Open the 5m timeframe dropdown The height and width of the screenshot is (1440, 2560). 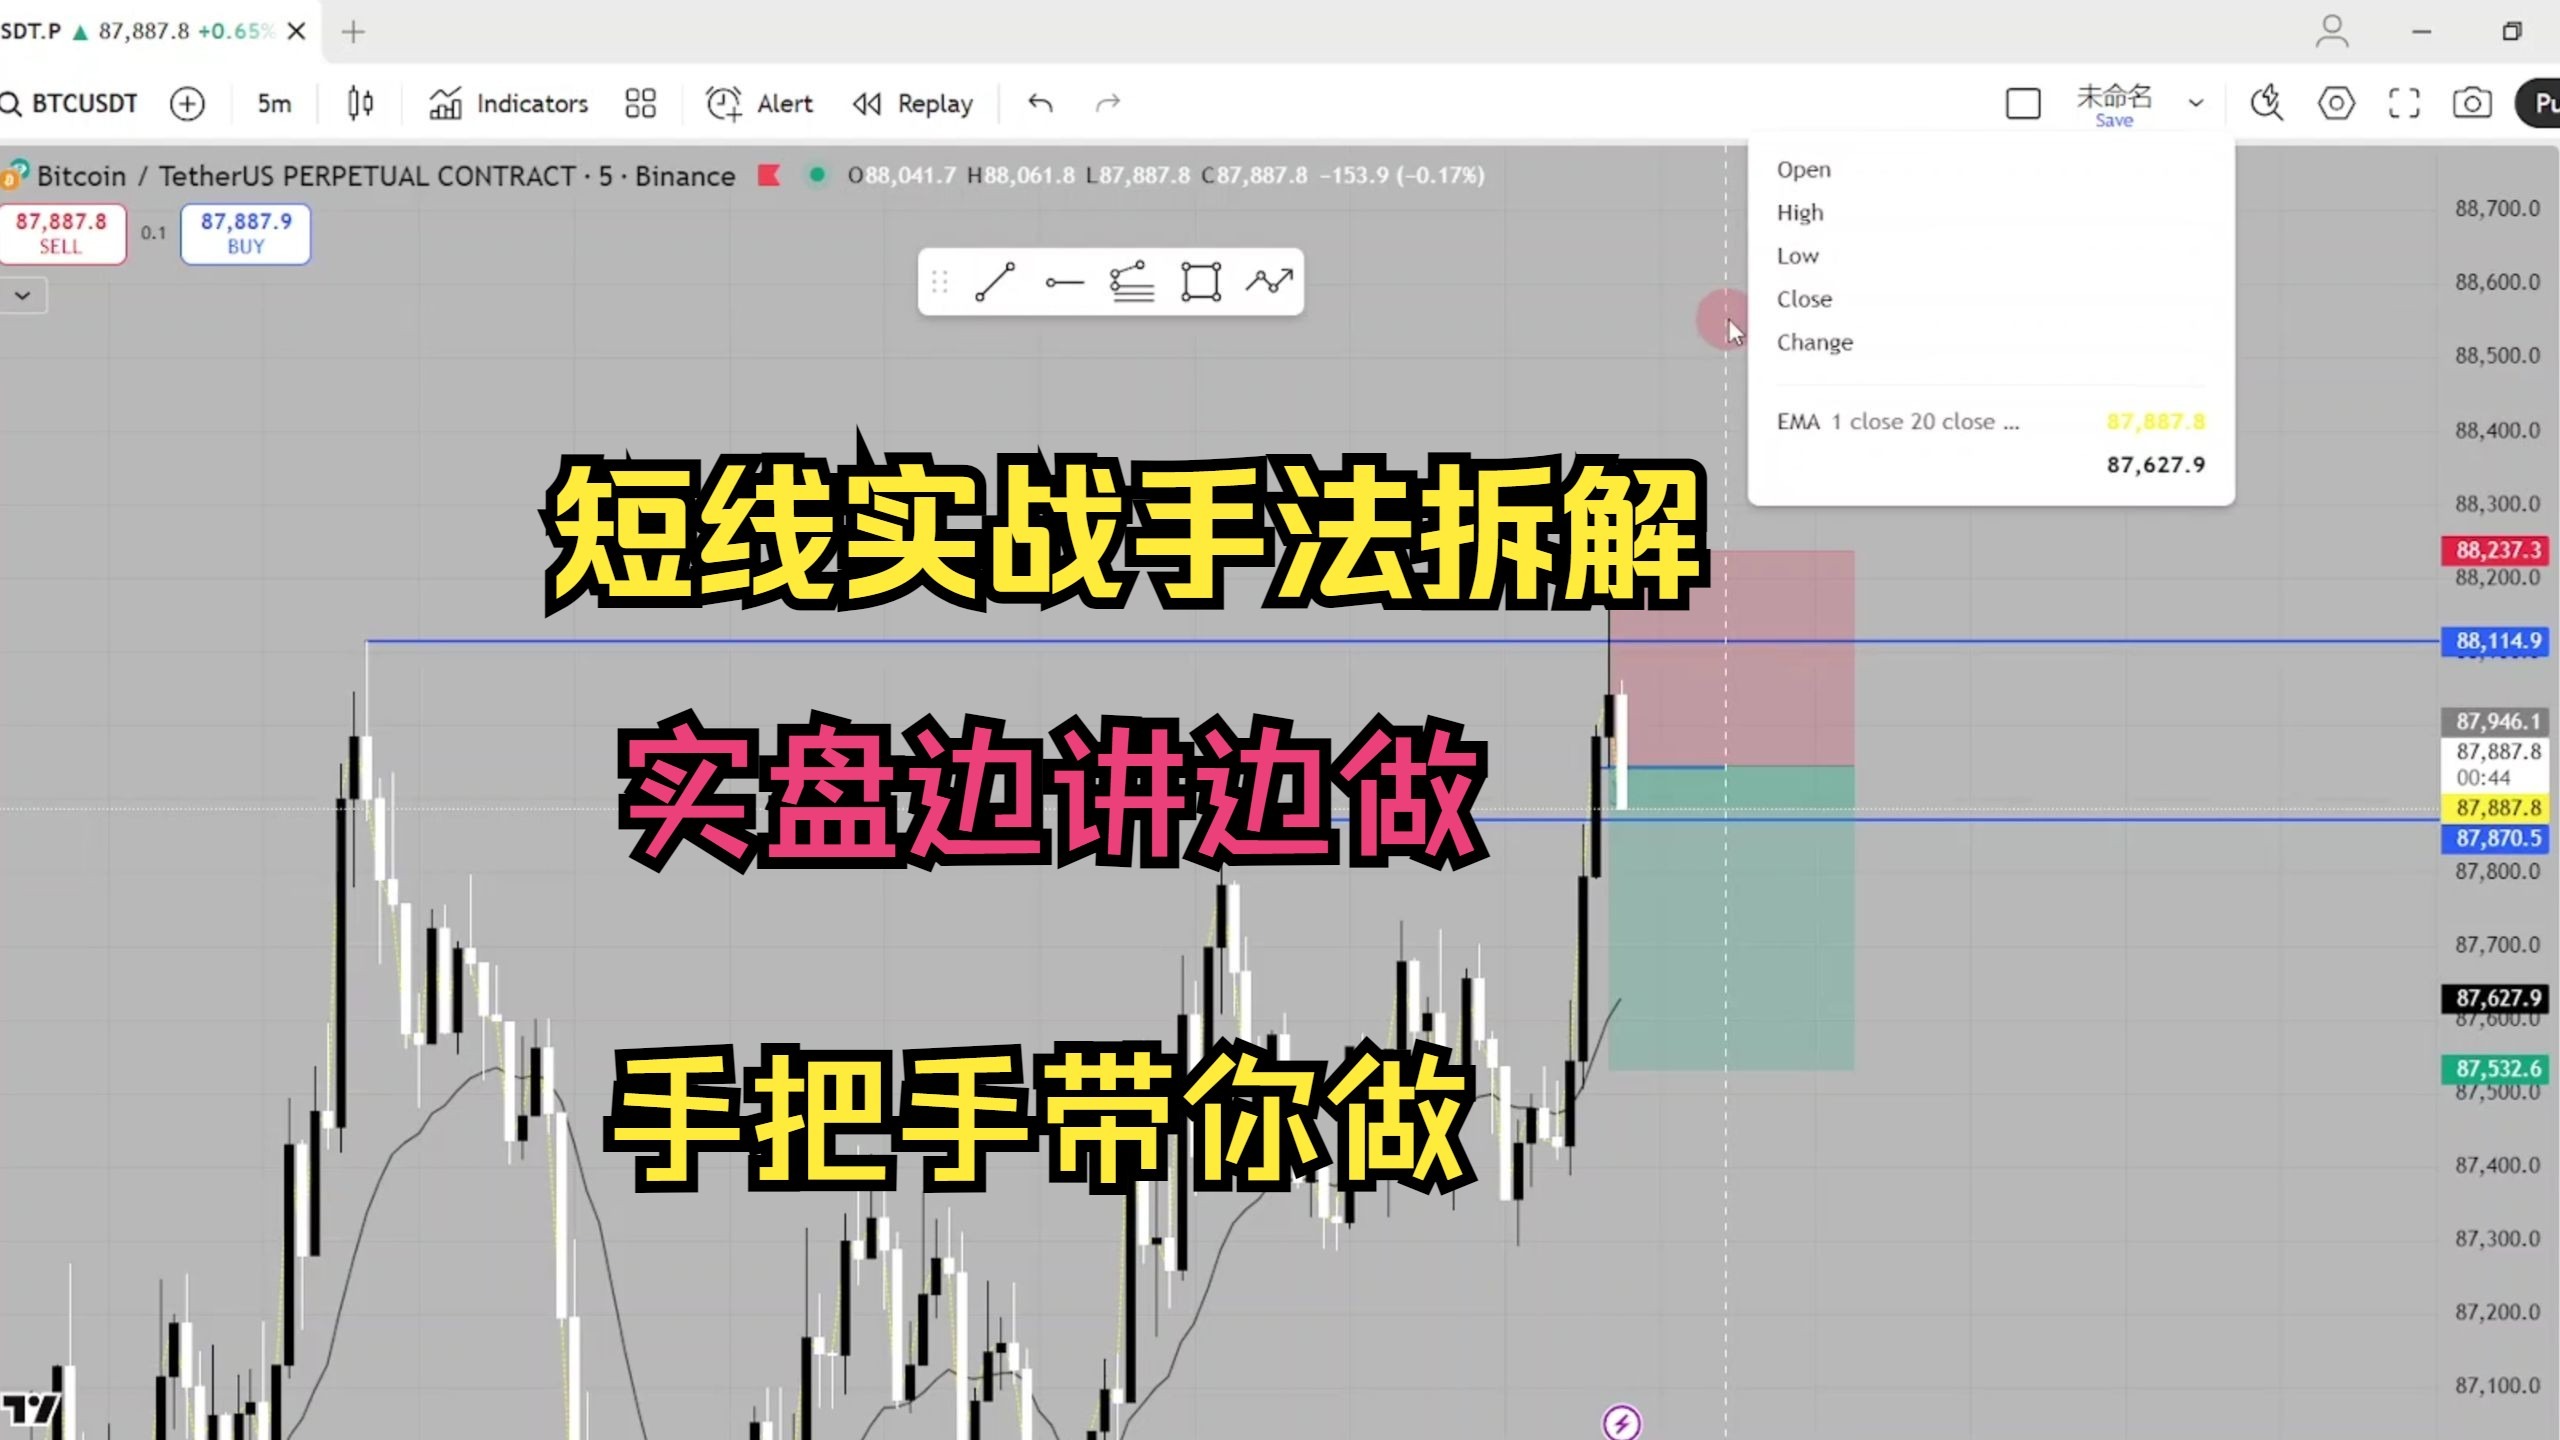click(271, 103)
